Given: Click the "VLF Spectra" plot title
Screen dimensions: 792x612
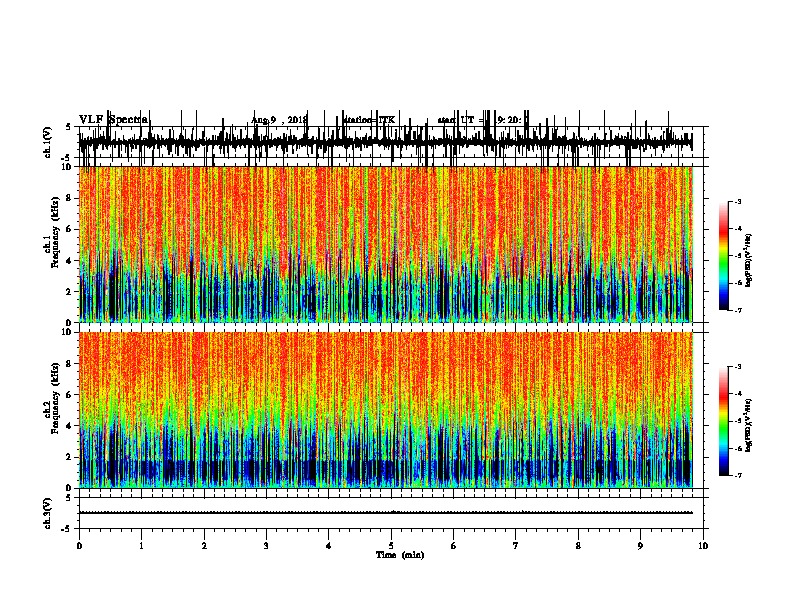Looking at the screenshot, I should coord(114,120).
